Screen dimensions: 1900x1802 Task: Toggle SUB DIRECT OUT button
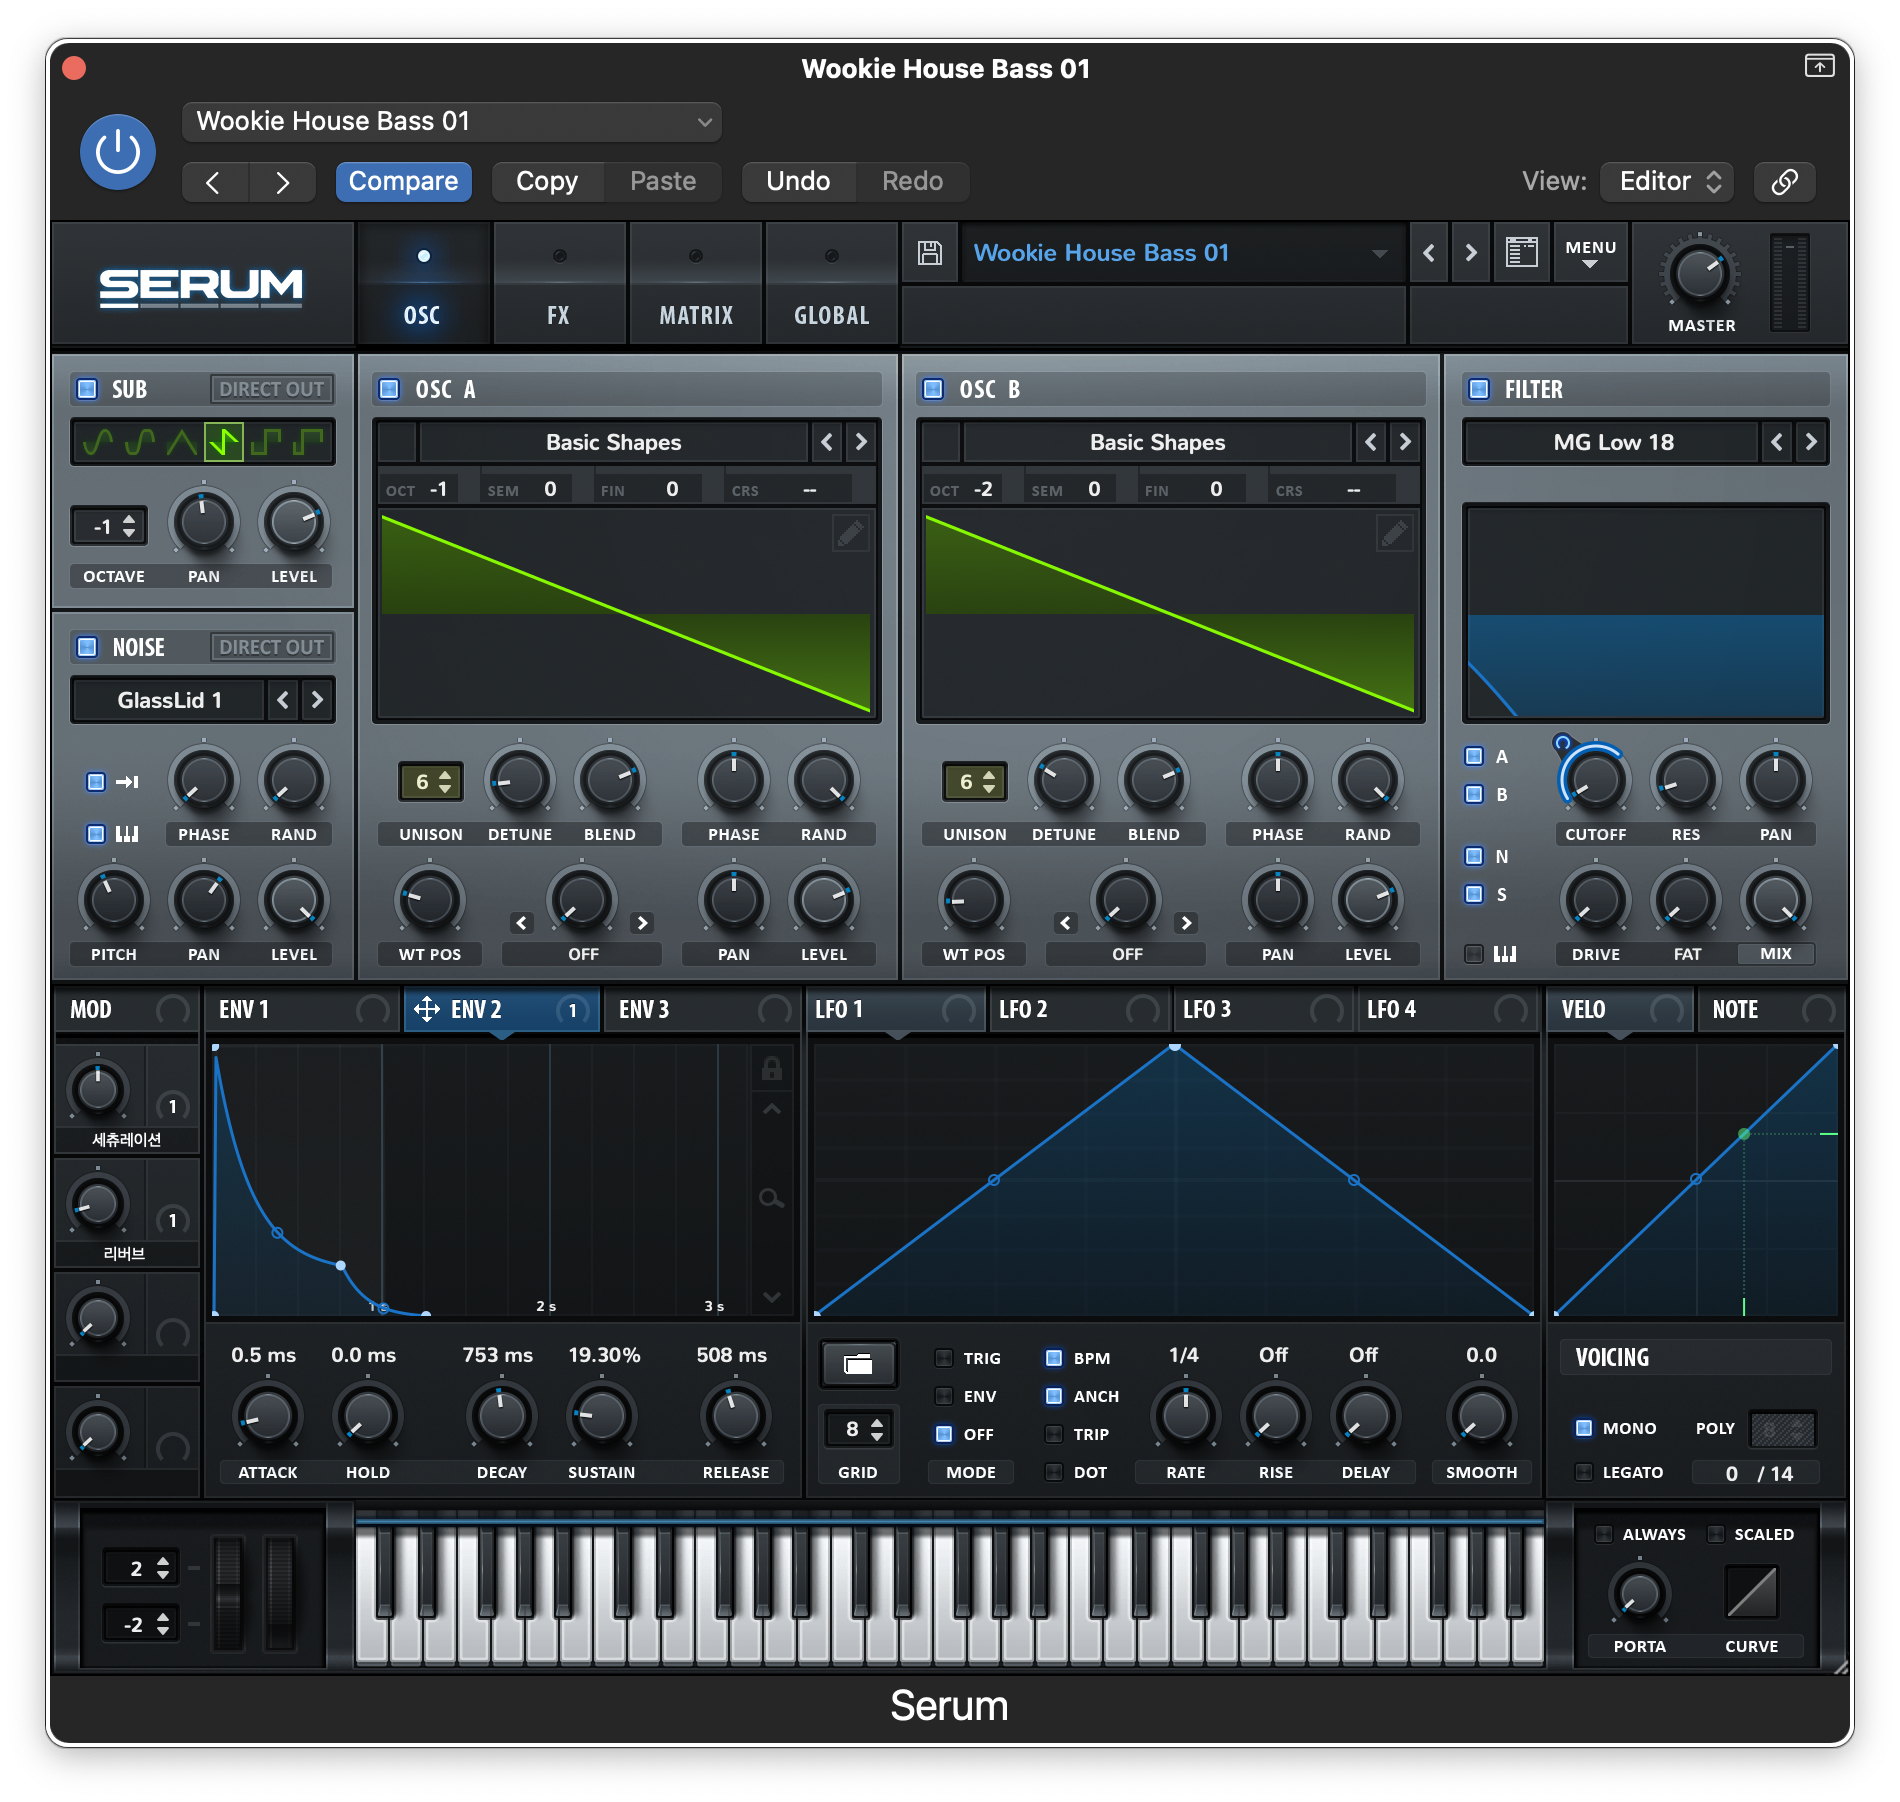[x=271, y=389]
